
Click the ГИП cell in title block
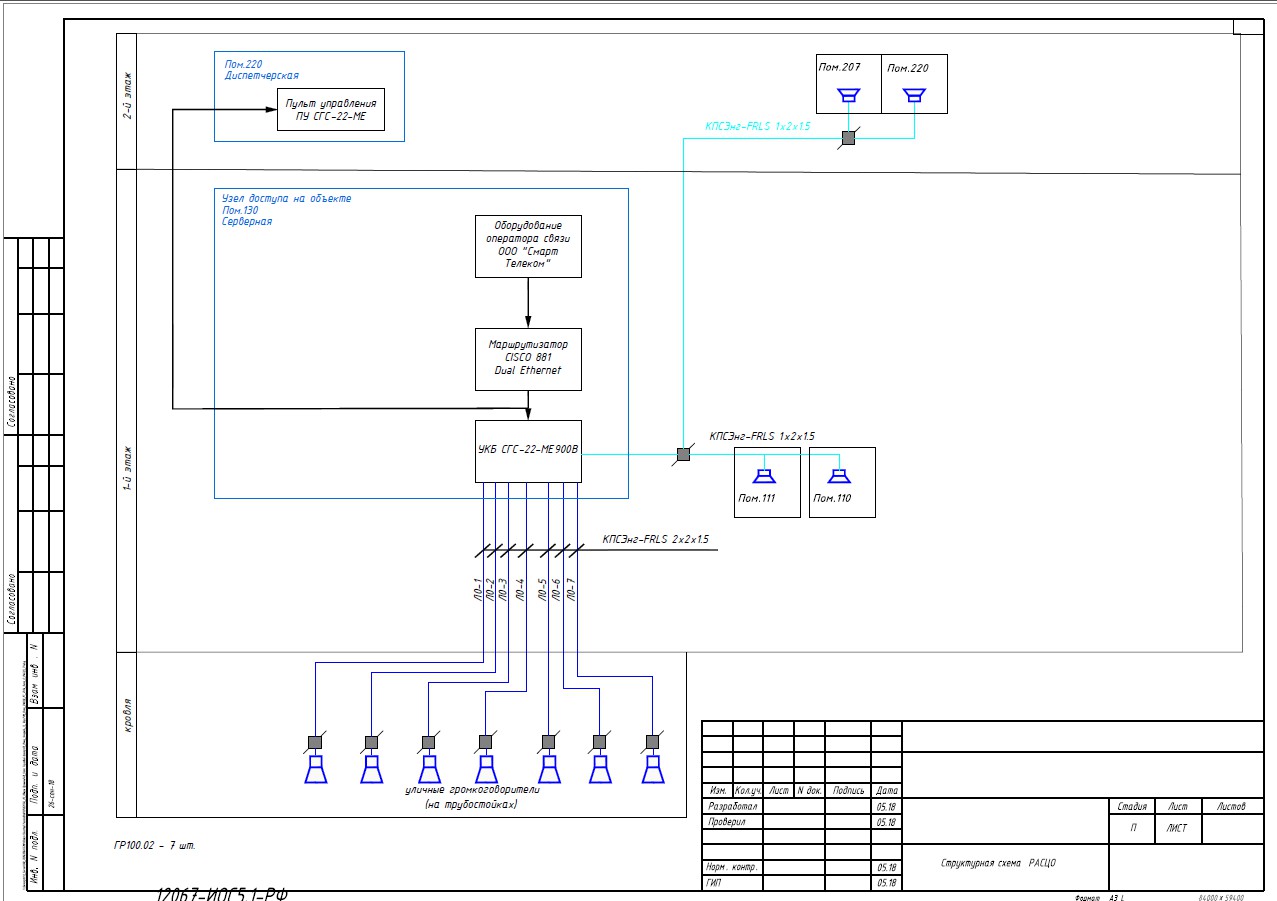tap(733, 883)
